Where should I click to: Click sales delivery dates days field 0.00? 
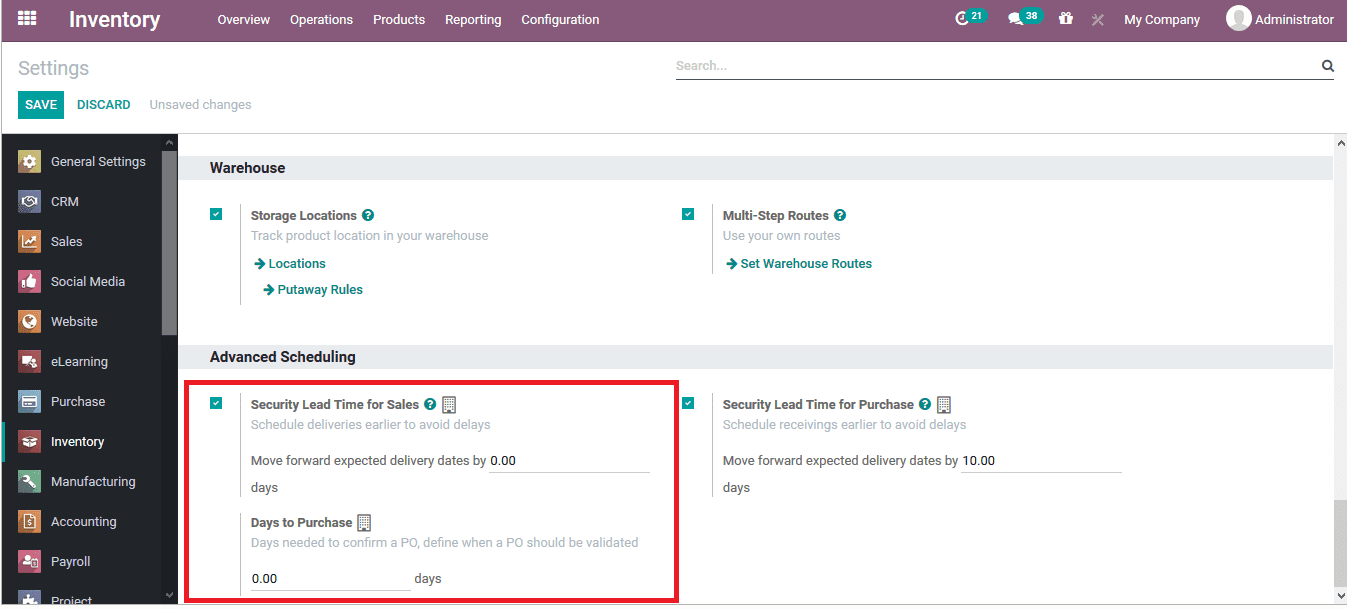(x=569, y=461)
